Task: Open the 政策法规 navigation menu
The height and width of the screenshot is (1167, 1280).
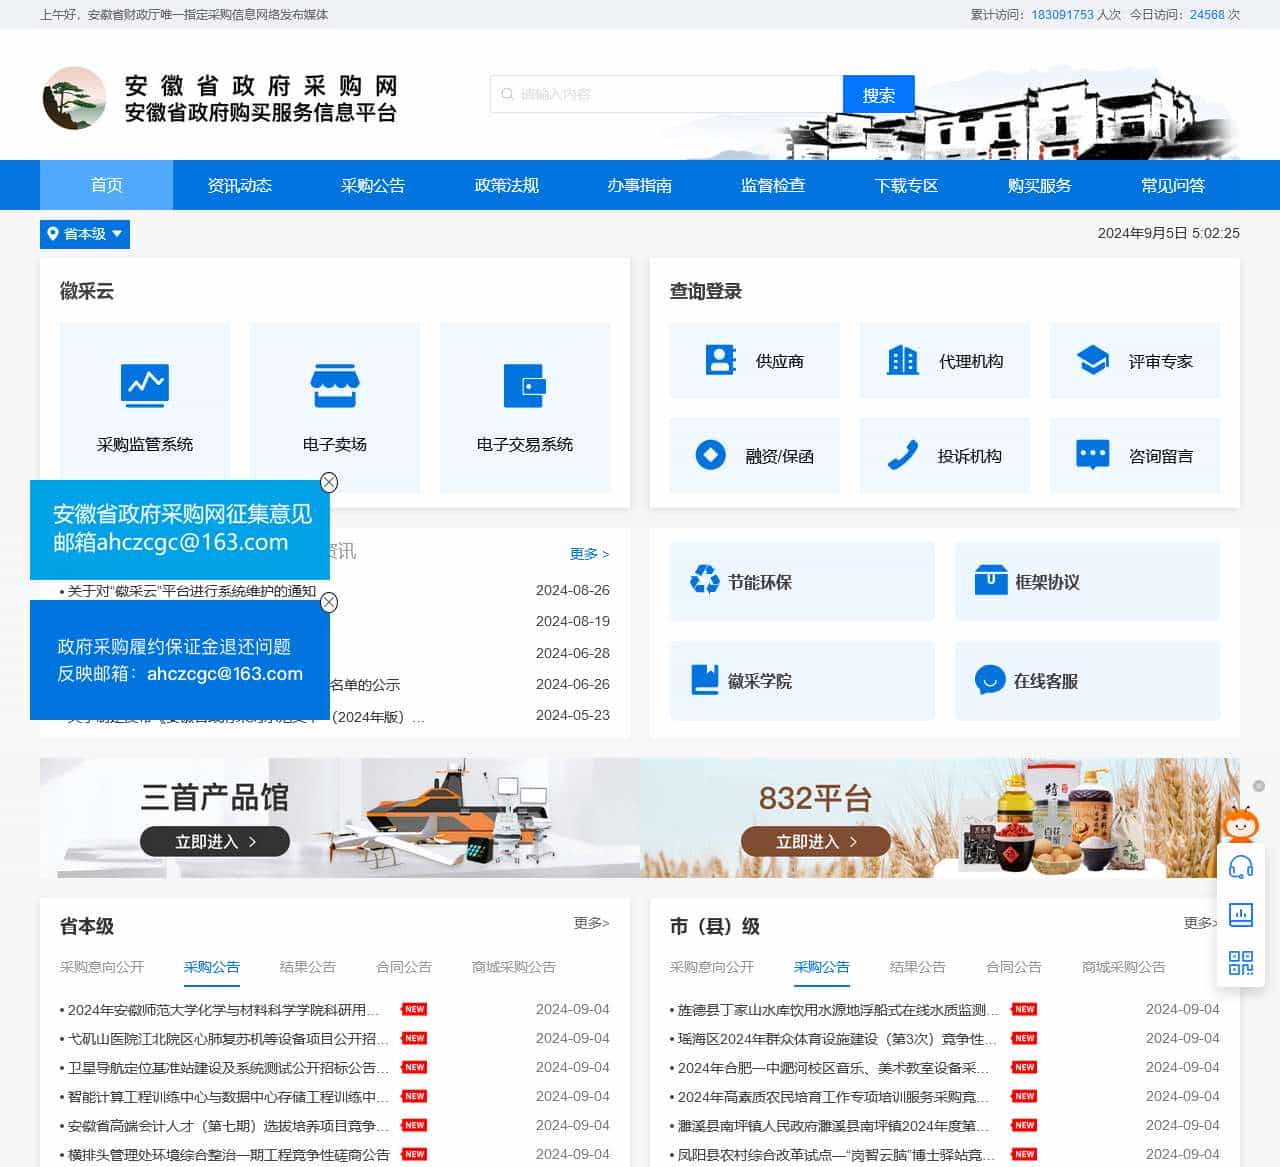Action: pos(507,185)
